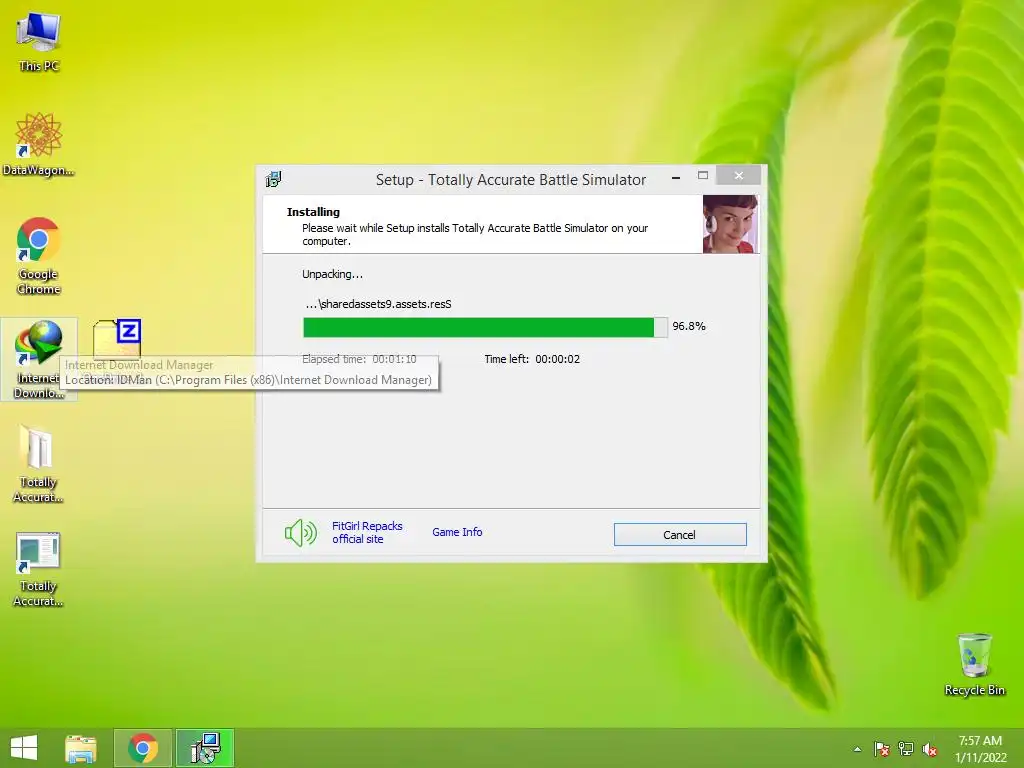Click the 96.8% progress value

[689, 326]
